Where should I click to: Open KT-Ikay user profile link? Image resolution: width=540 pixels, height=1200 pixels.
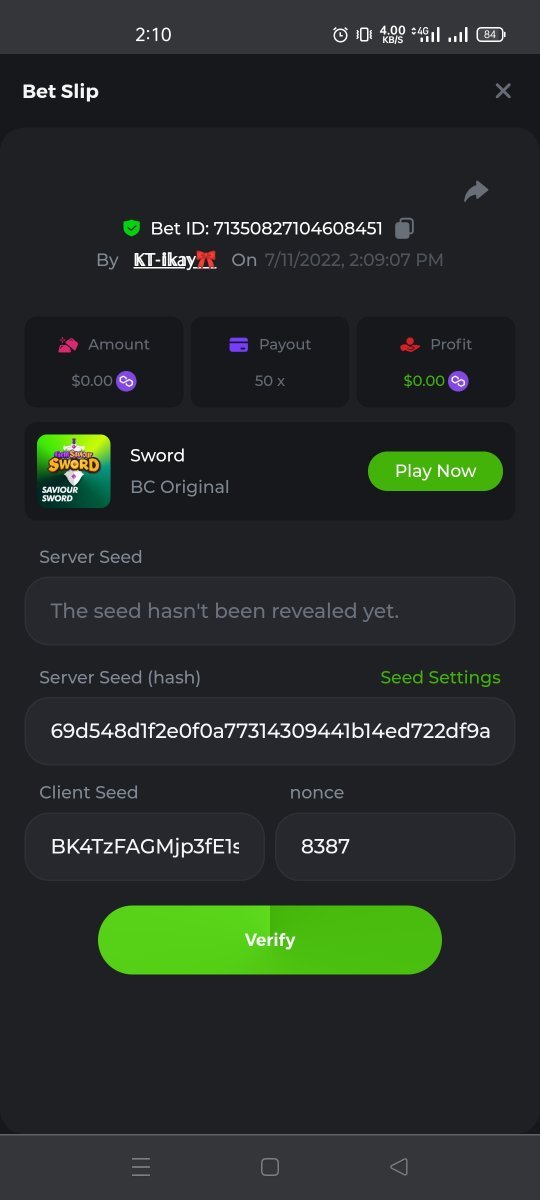tap(175, 260)
